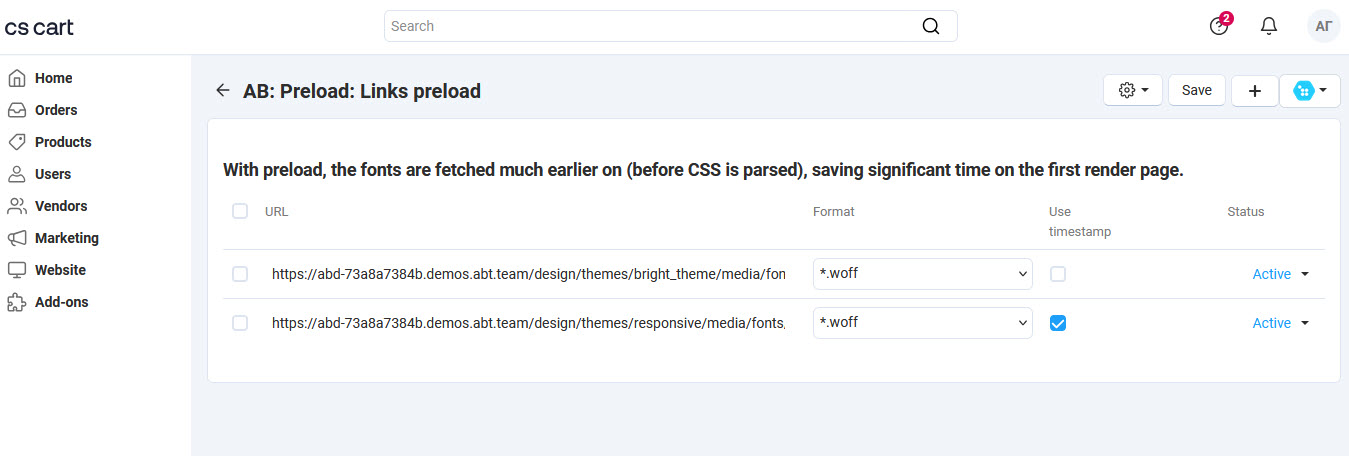Image resolution: width=1349 pixels, height=456 pixels.
Task: Open Format dropdown for responsive row
Action: pos(922,323)
